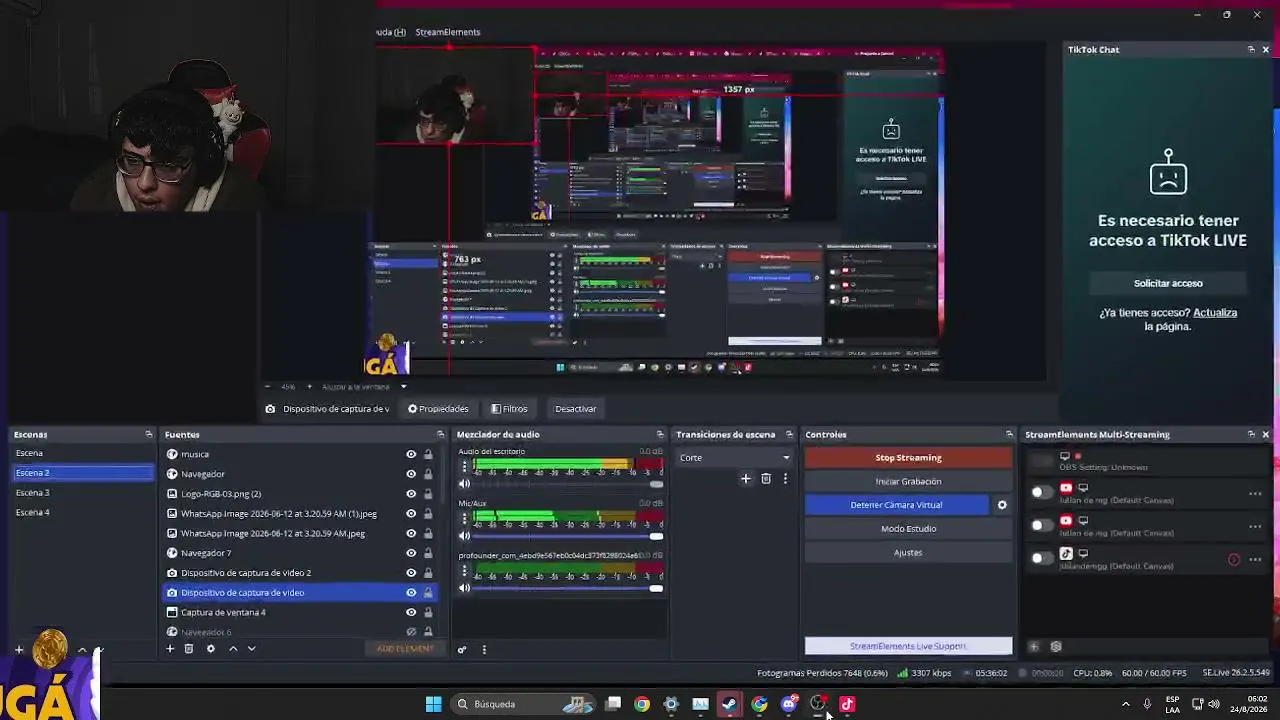Expand hidden system tray icons chevron
The image size is (1280, 720).
point(1125,704)
